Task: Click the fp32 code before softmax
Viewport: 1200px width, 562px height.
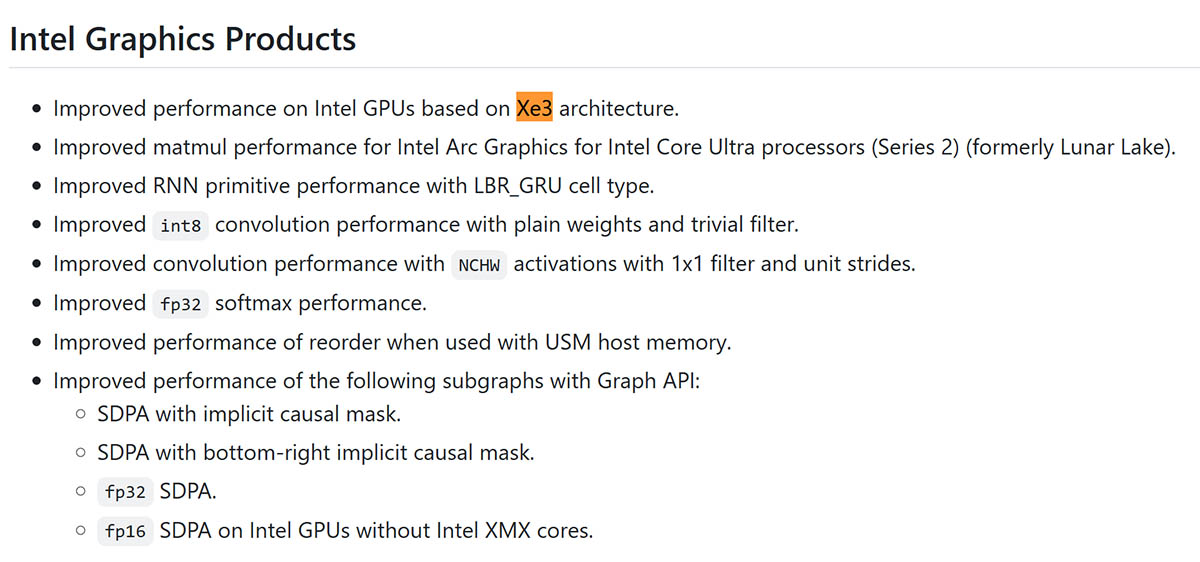Action: [x=180, y=304]
